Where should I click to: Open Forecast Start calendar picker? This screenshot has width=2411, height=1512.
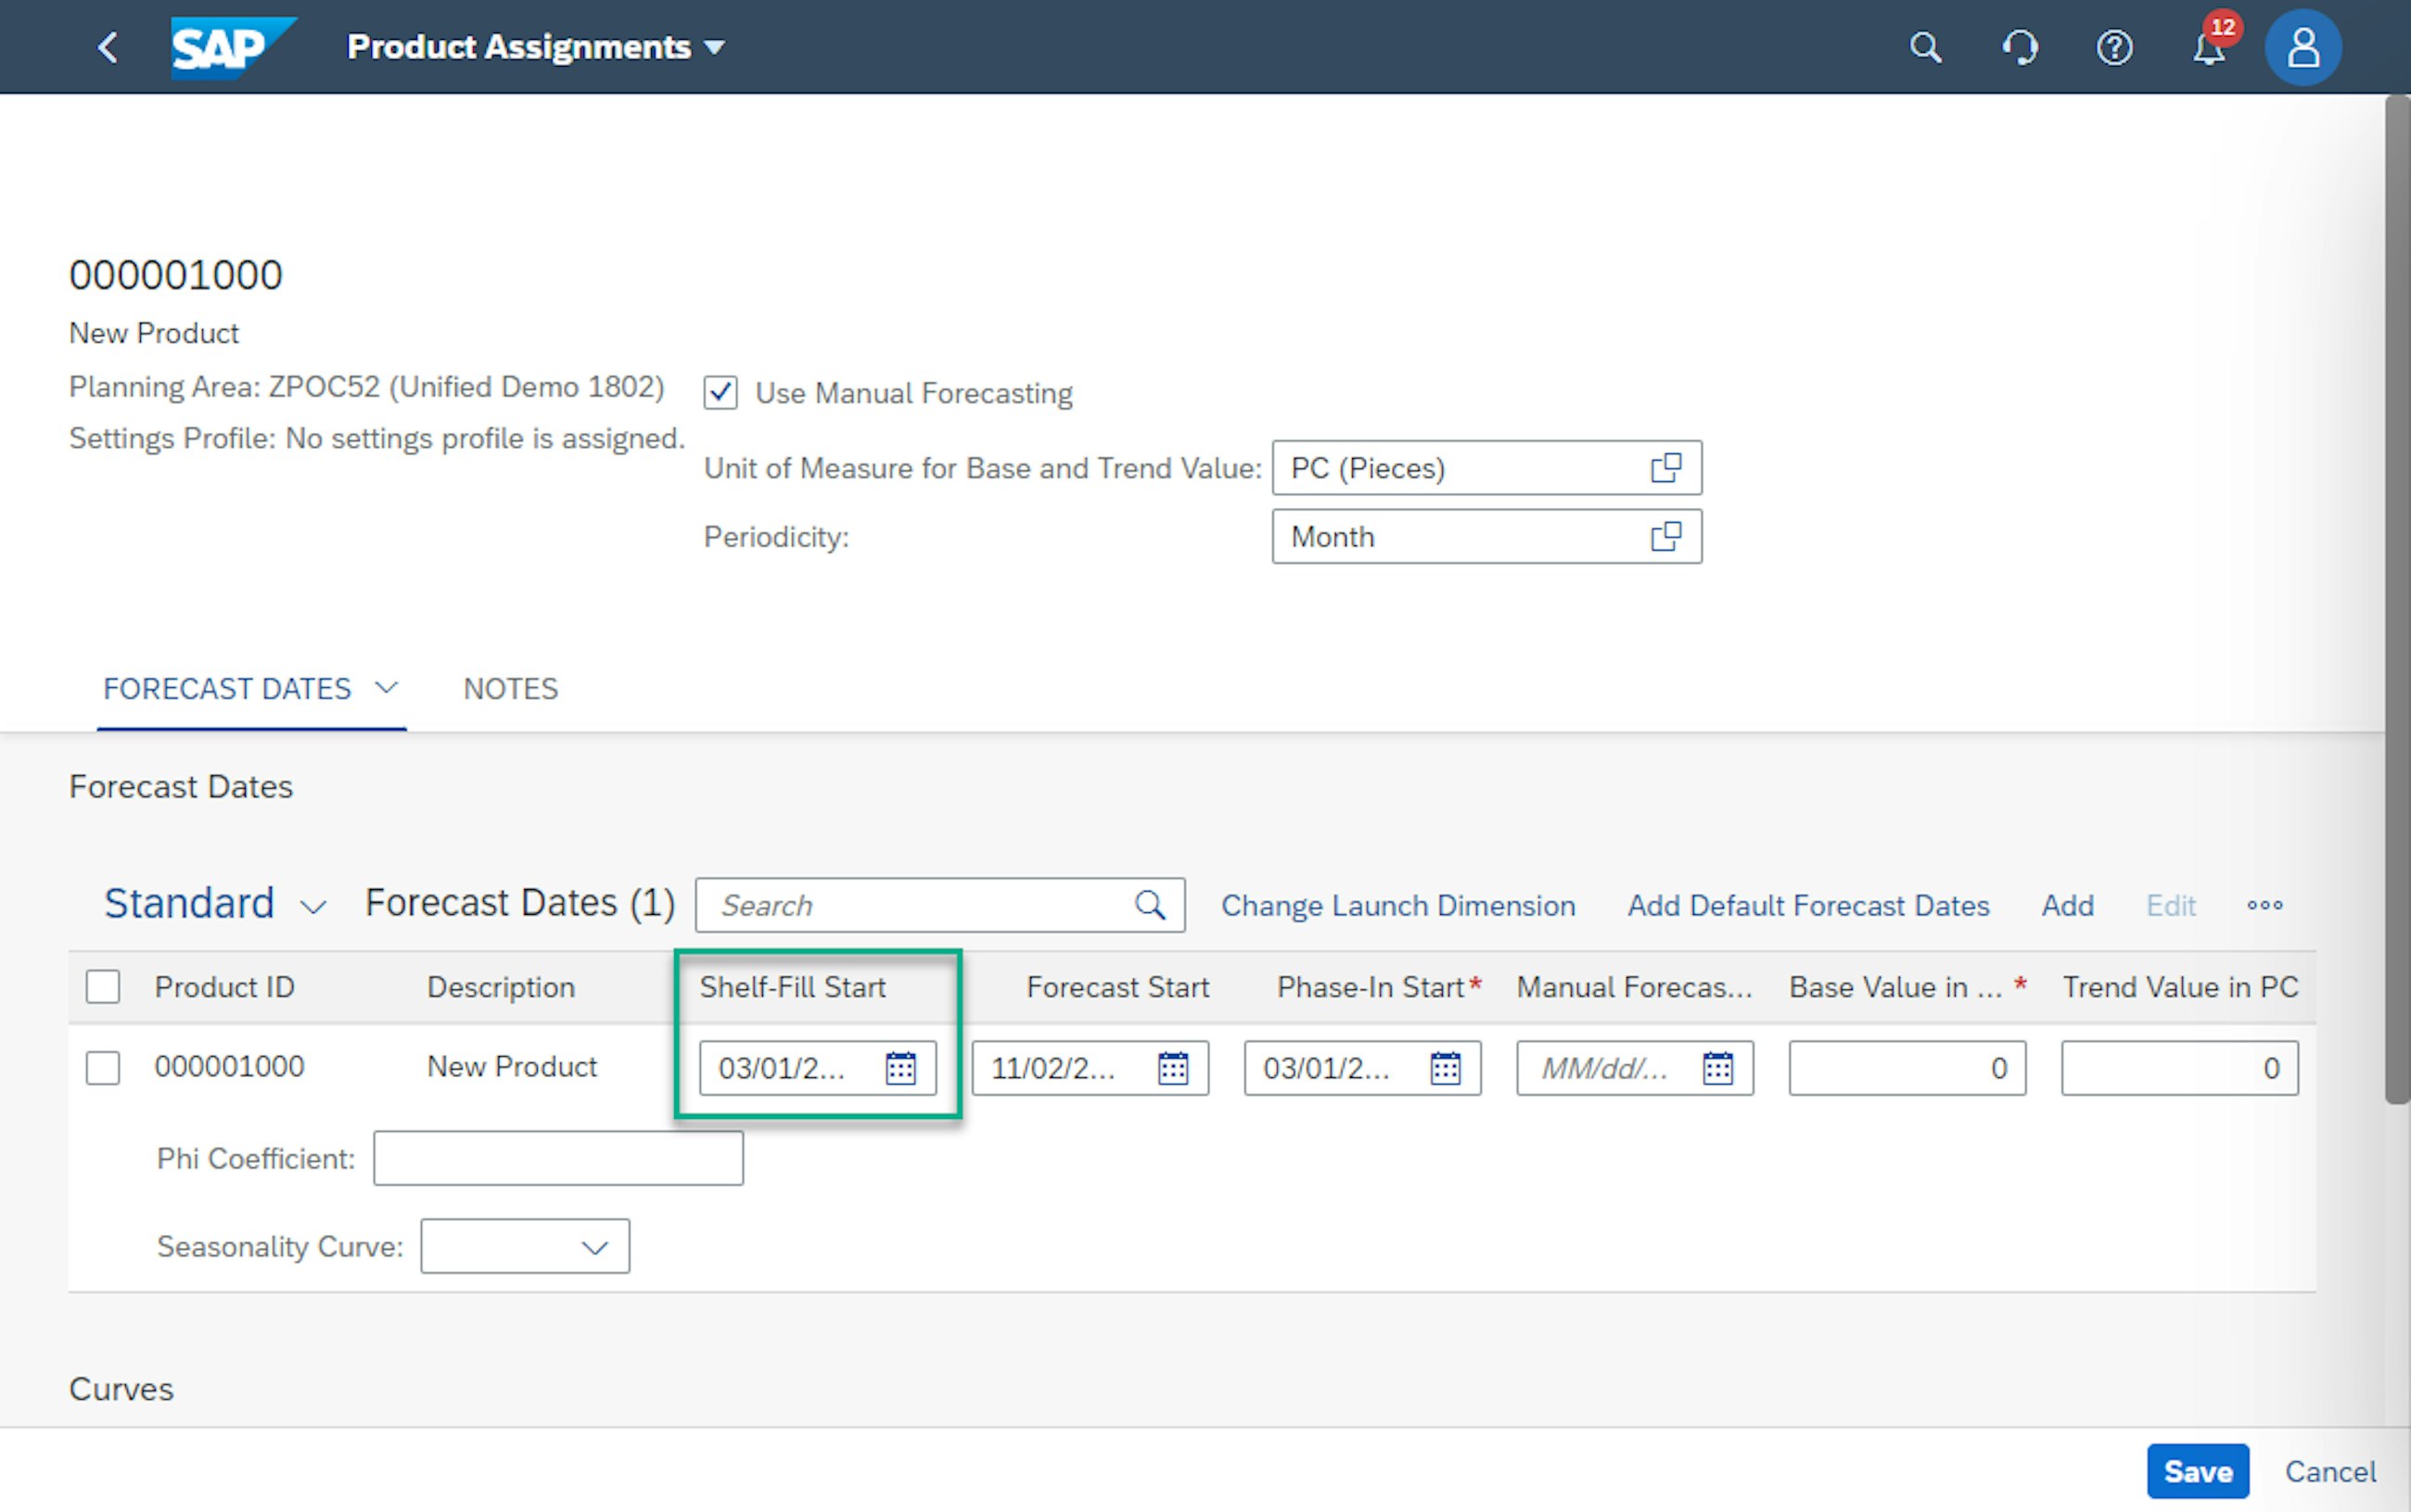[1172, 1068]
